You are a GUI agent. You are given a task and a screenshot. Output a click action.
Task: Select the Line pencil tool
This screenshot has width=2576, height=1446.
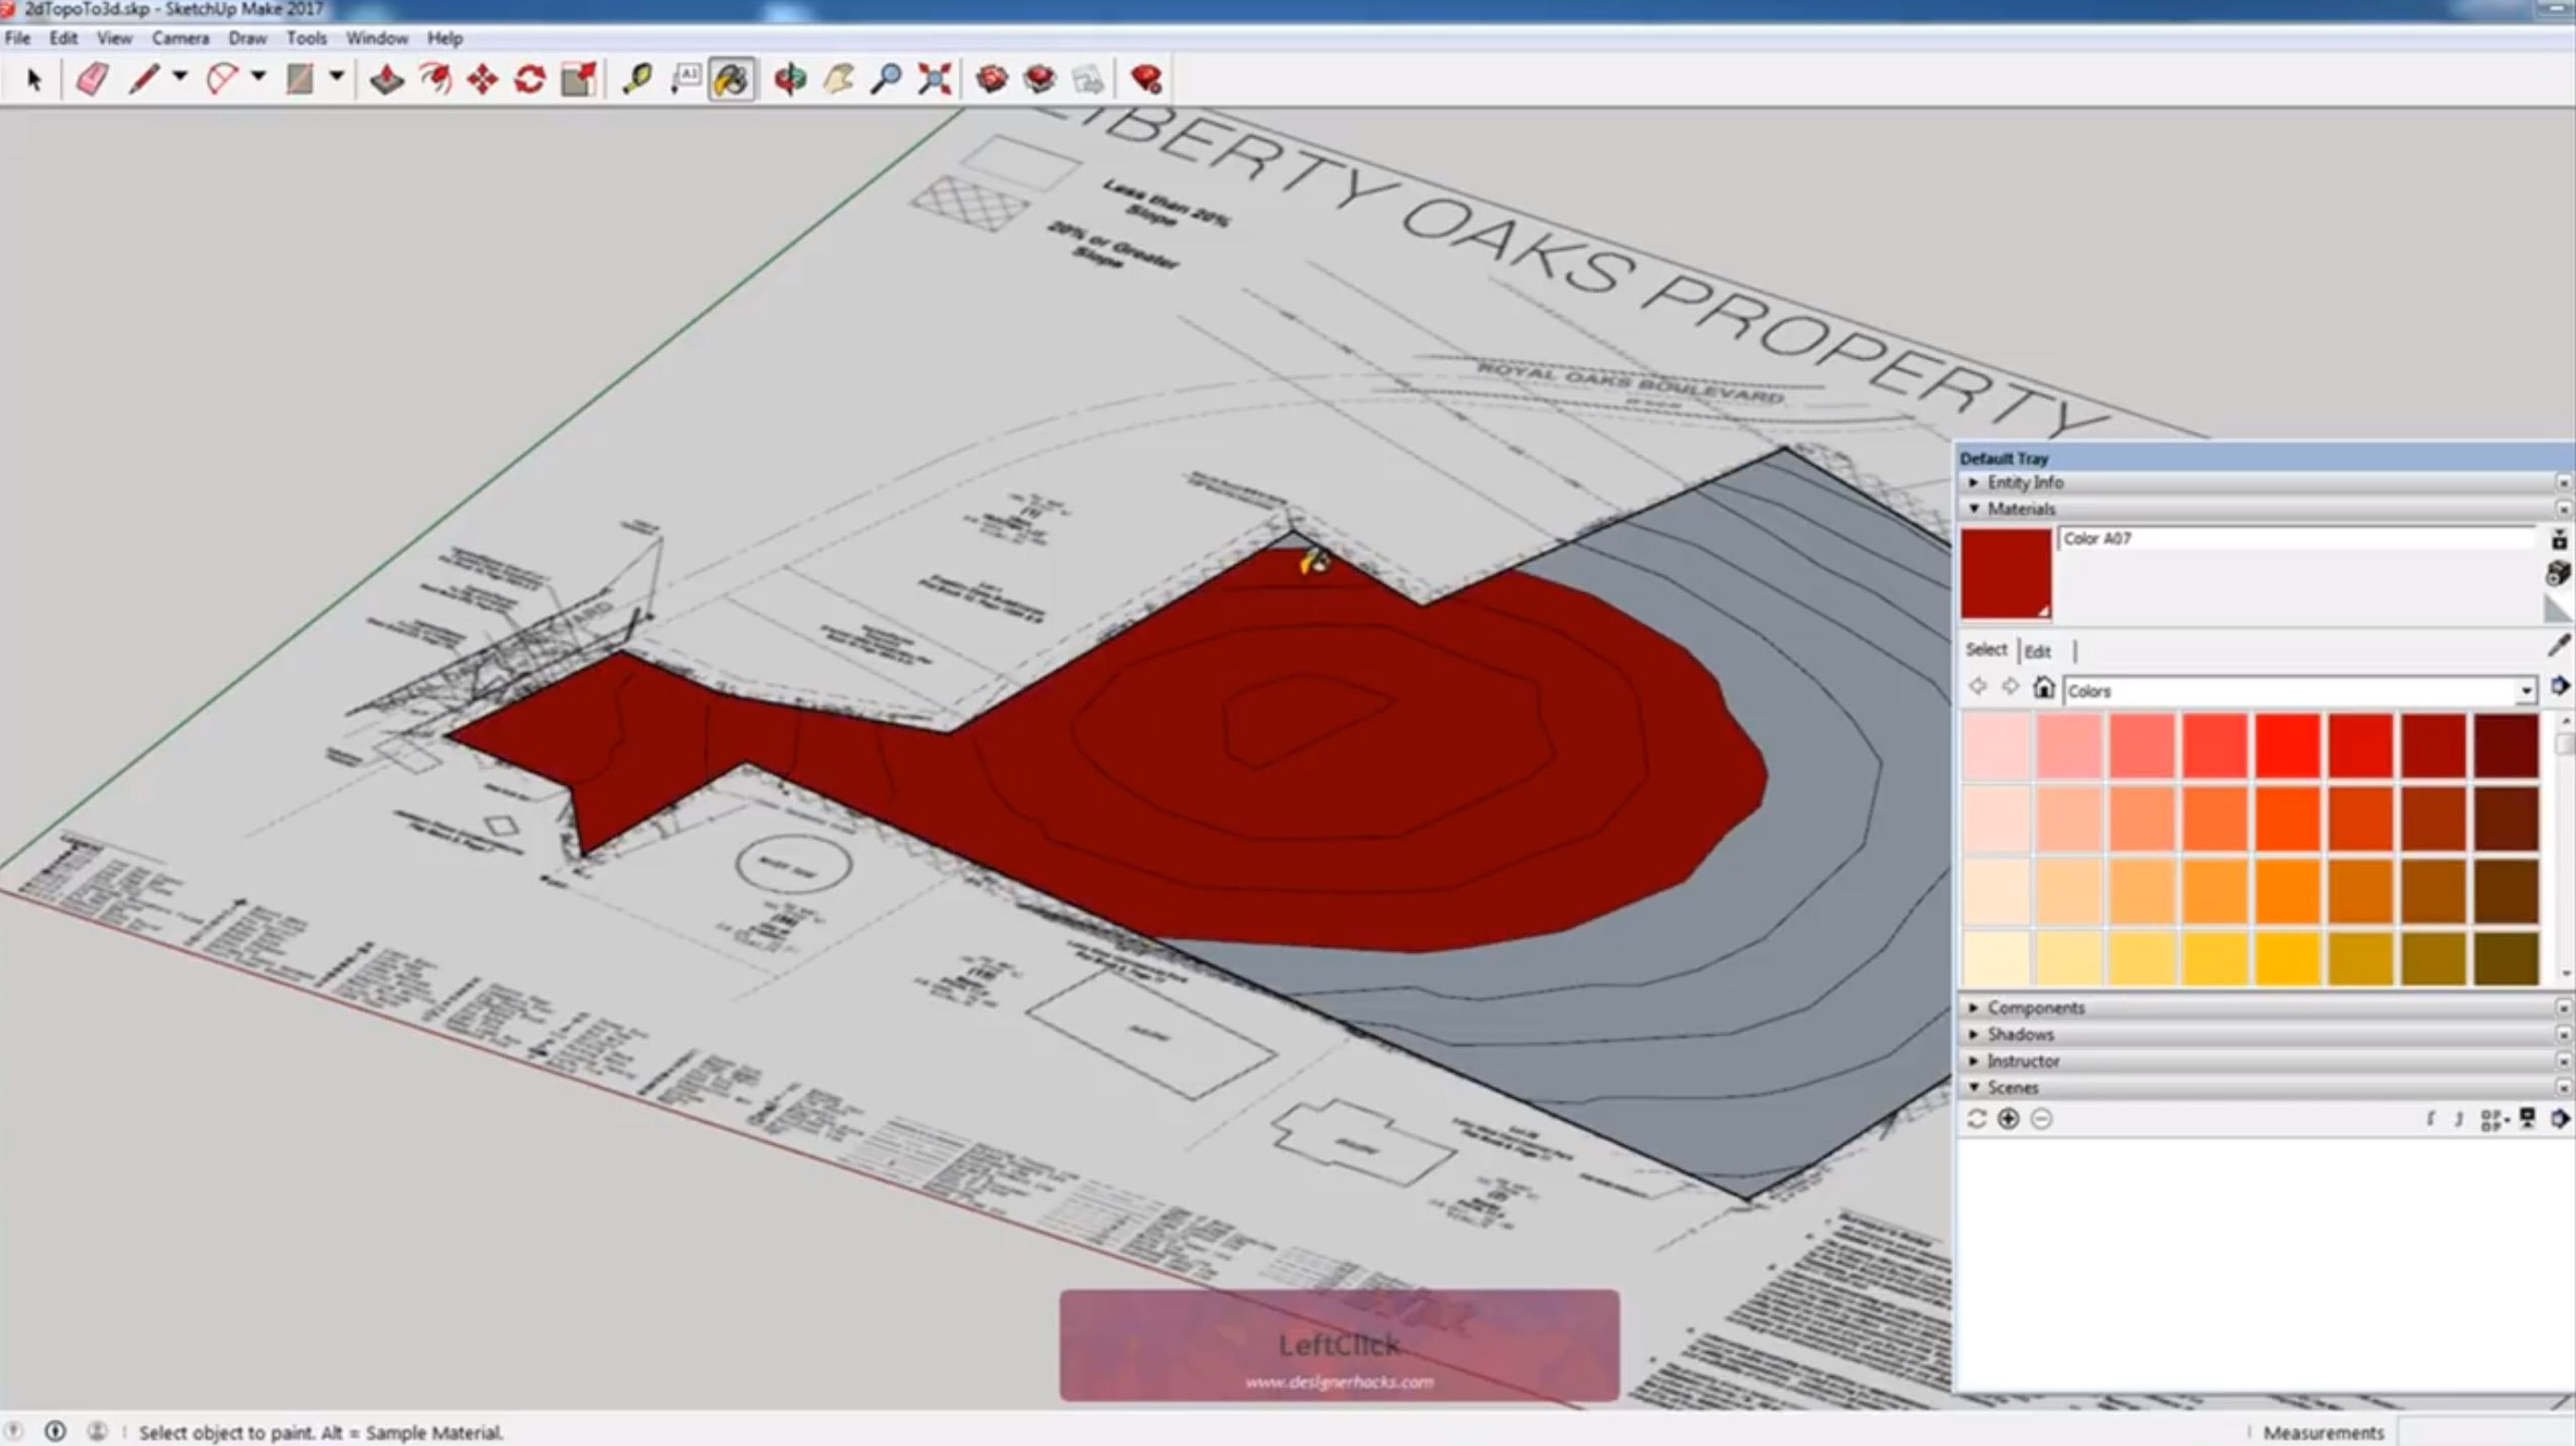coord(144,79)
